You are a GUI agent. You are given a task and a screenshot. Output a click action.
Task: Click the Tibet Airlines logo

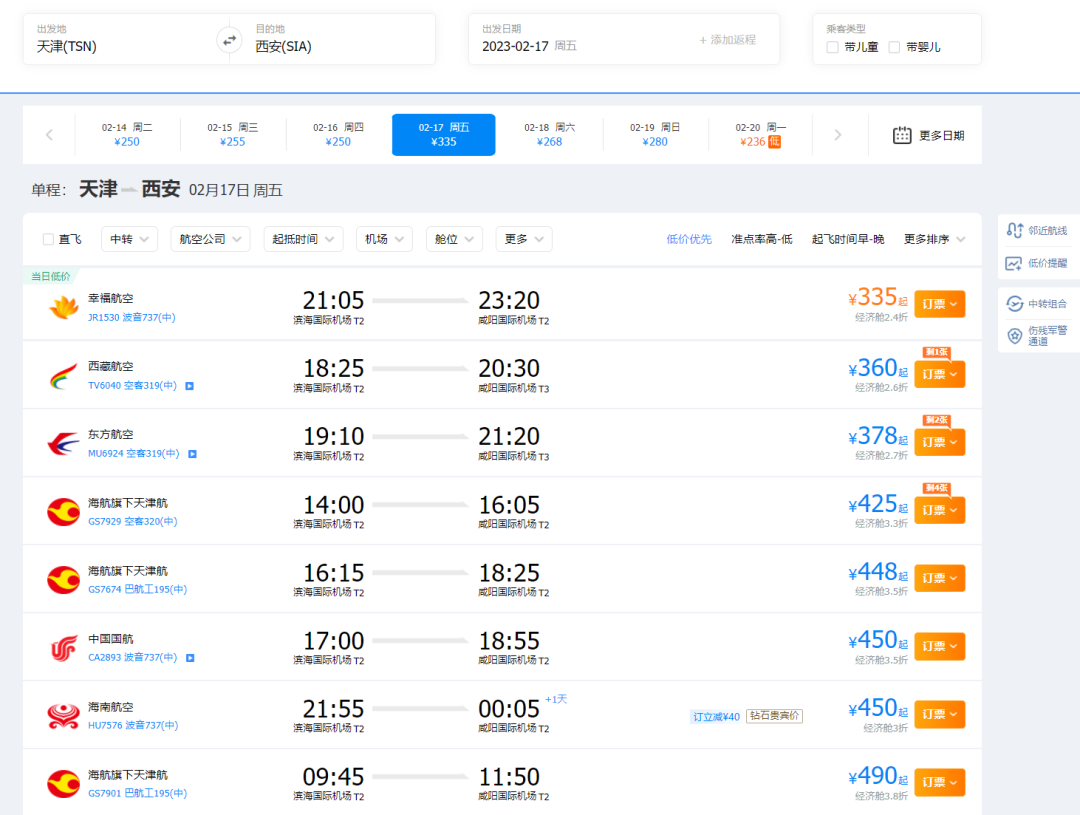pyautogui.click(x=63, y=375)
